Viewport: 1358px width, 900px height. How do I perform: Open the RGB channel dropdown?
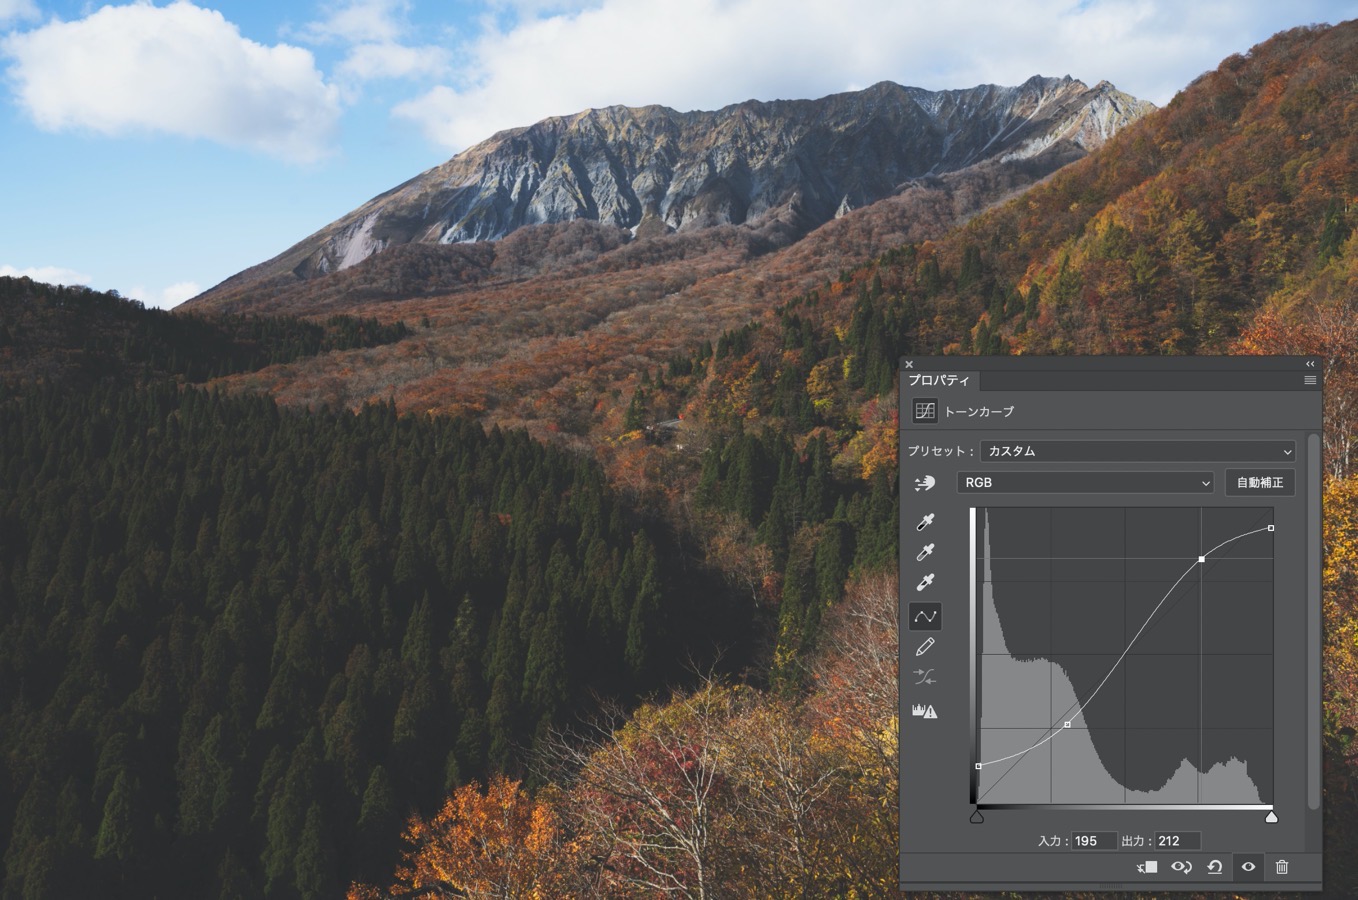coord(1085,482)
